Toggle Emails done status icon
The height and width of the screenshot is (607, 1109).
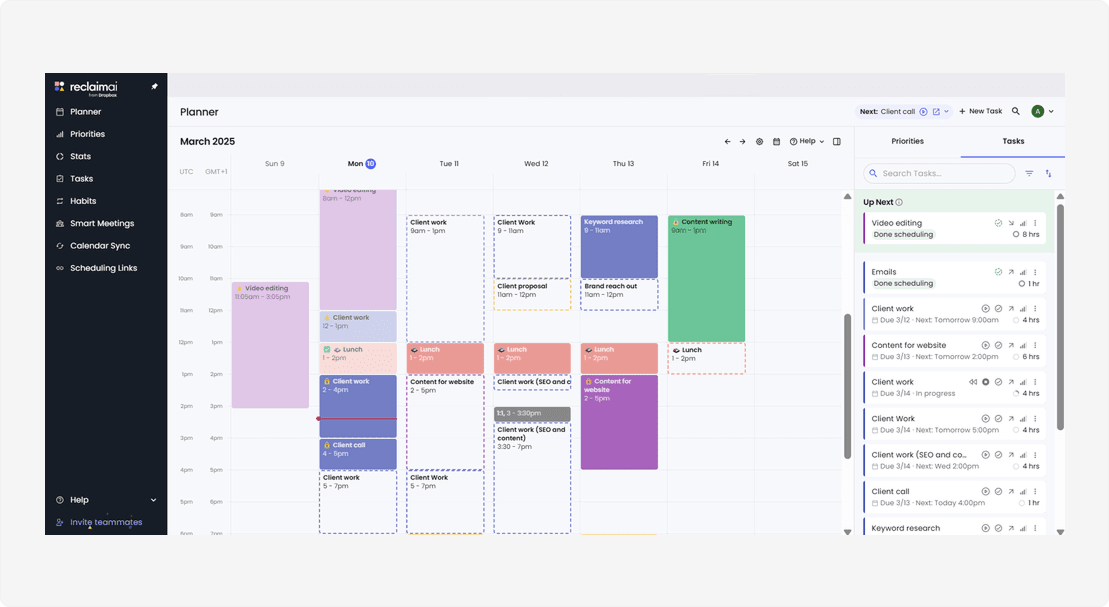click(x=998, y=272)
